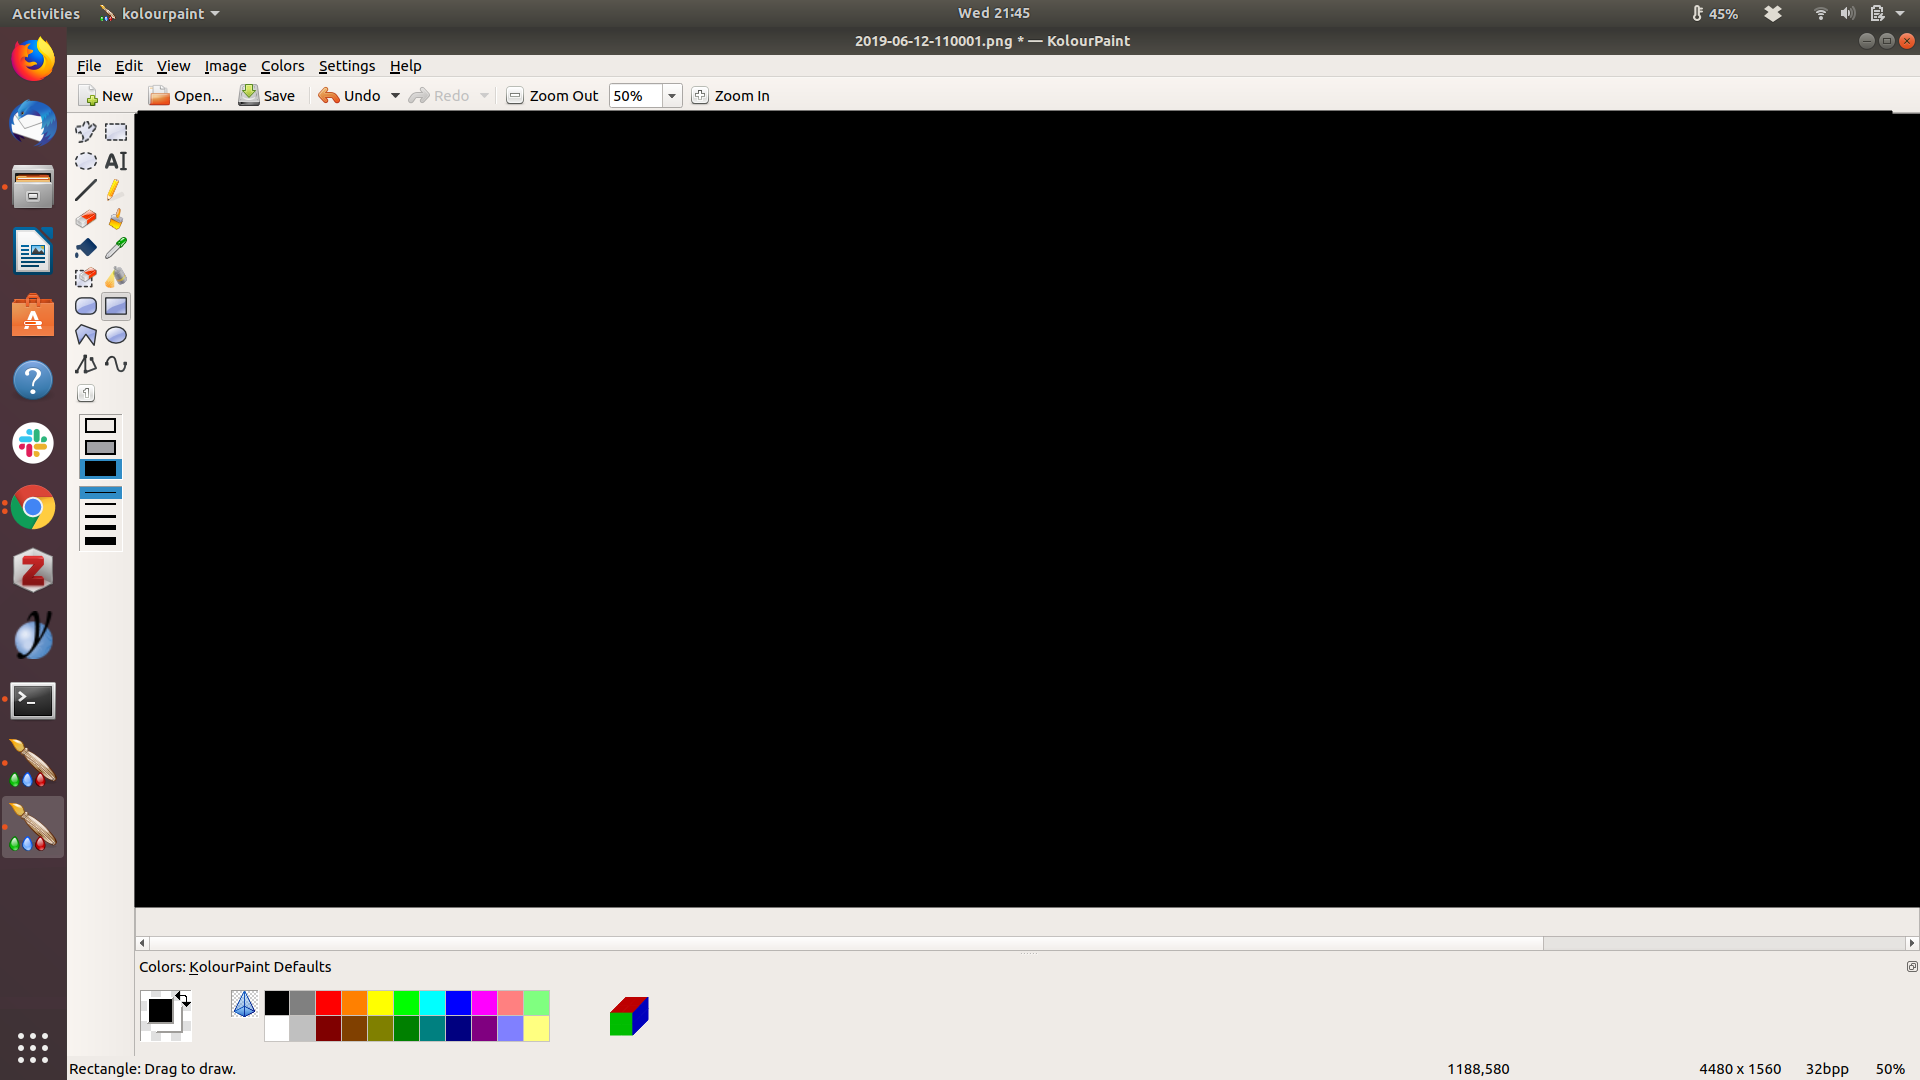
Task: Swap foreground and background colors arrow
Action: point(183,998)
